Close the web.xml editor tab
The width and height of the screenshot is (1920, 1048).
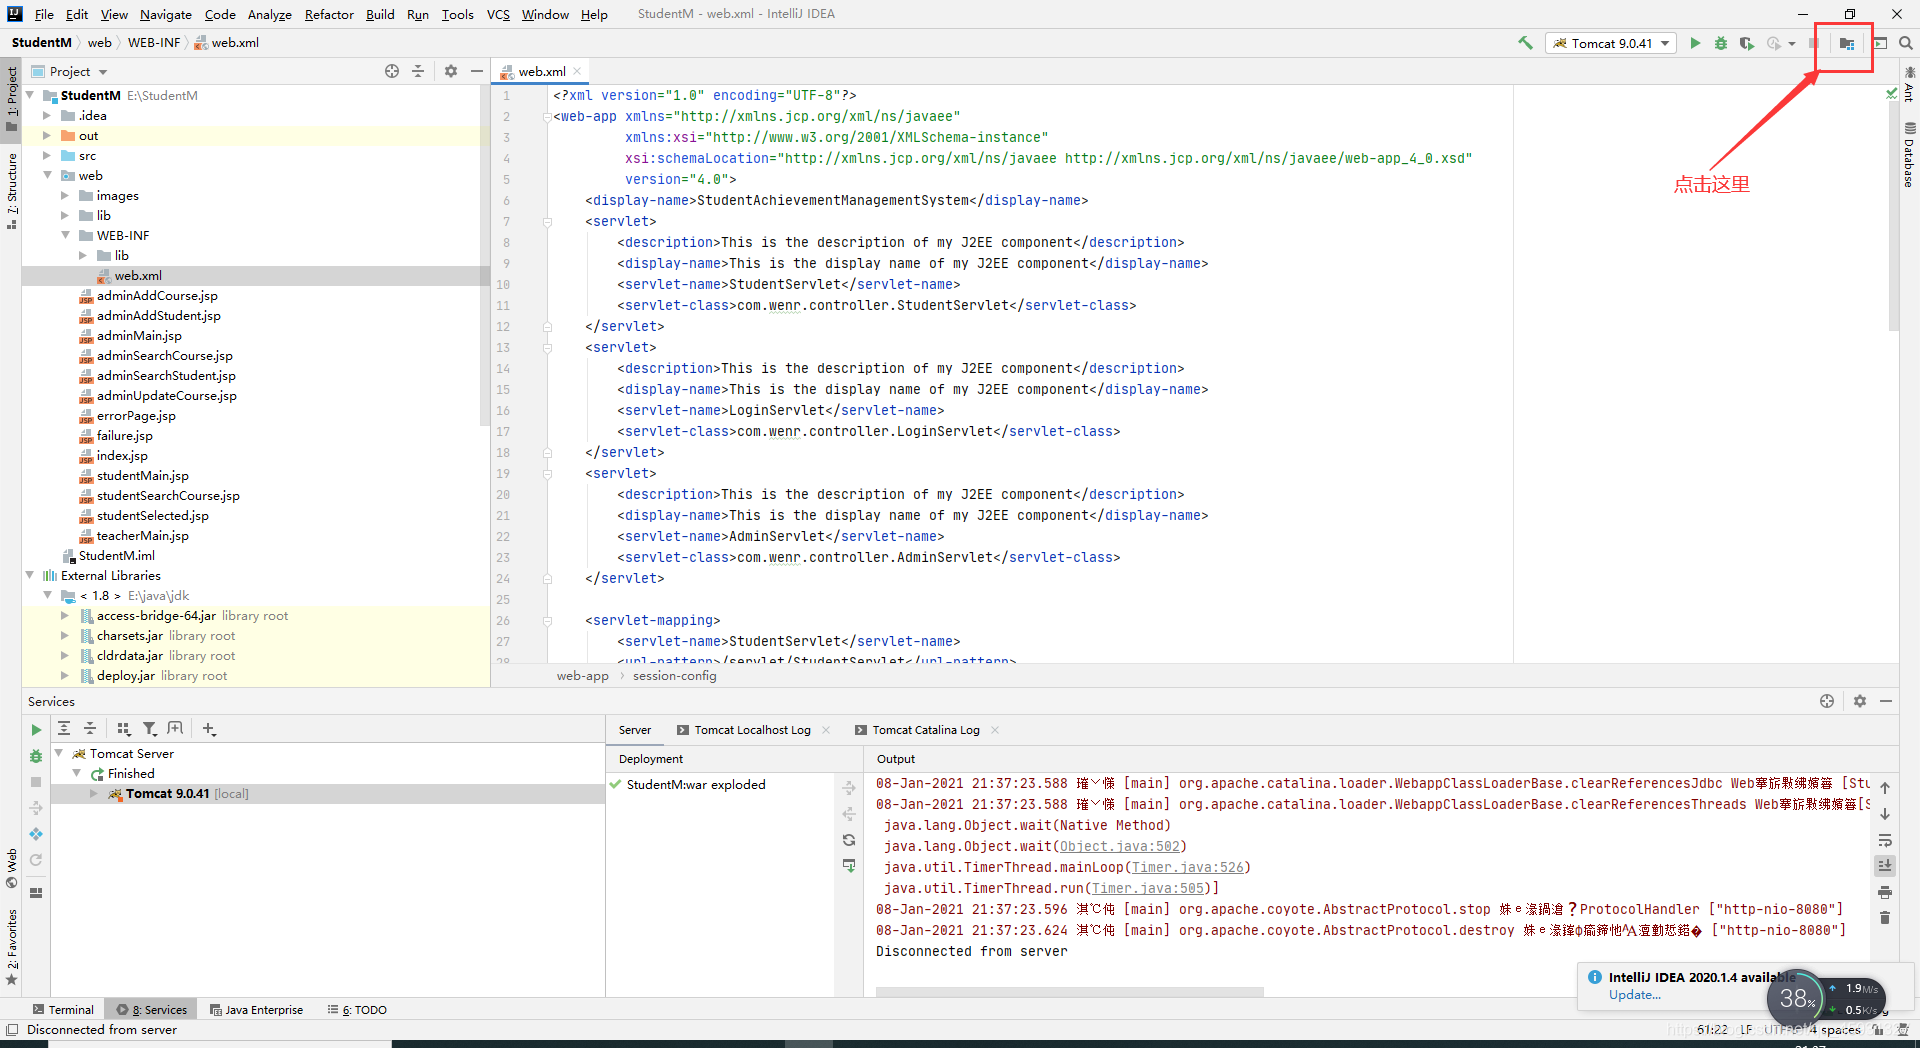point(577,71)
